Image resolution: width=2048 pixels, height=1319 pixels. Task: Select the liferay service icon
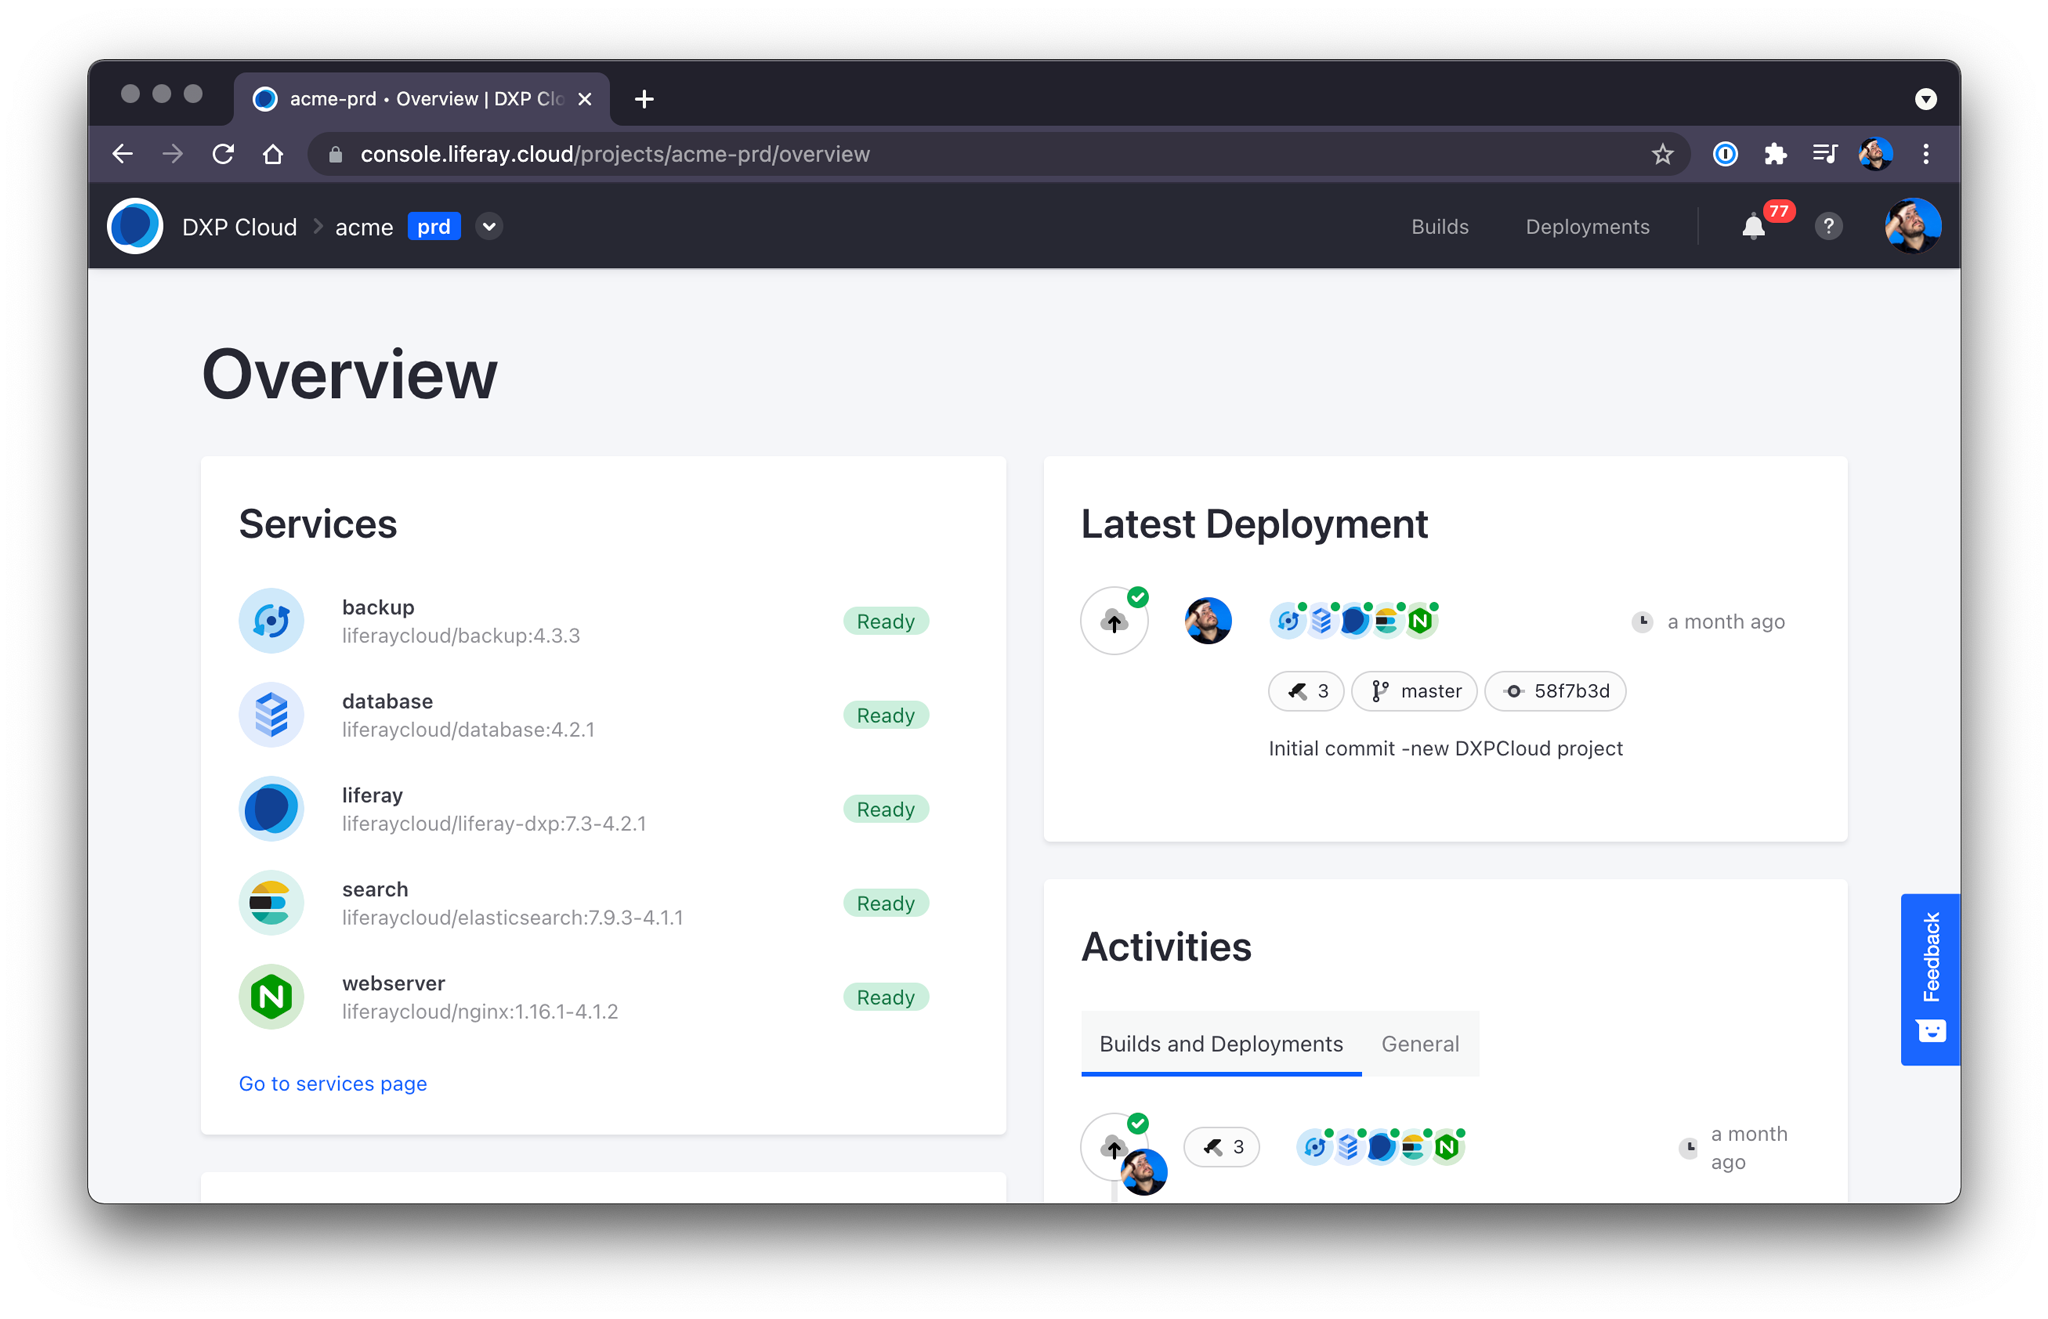[x=271, y=808]
